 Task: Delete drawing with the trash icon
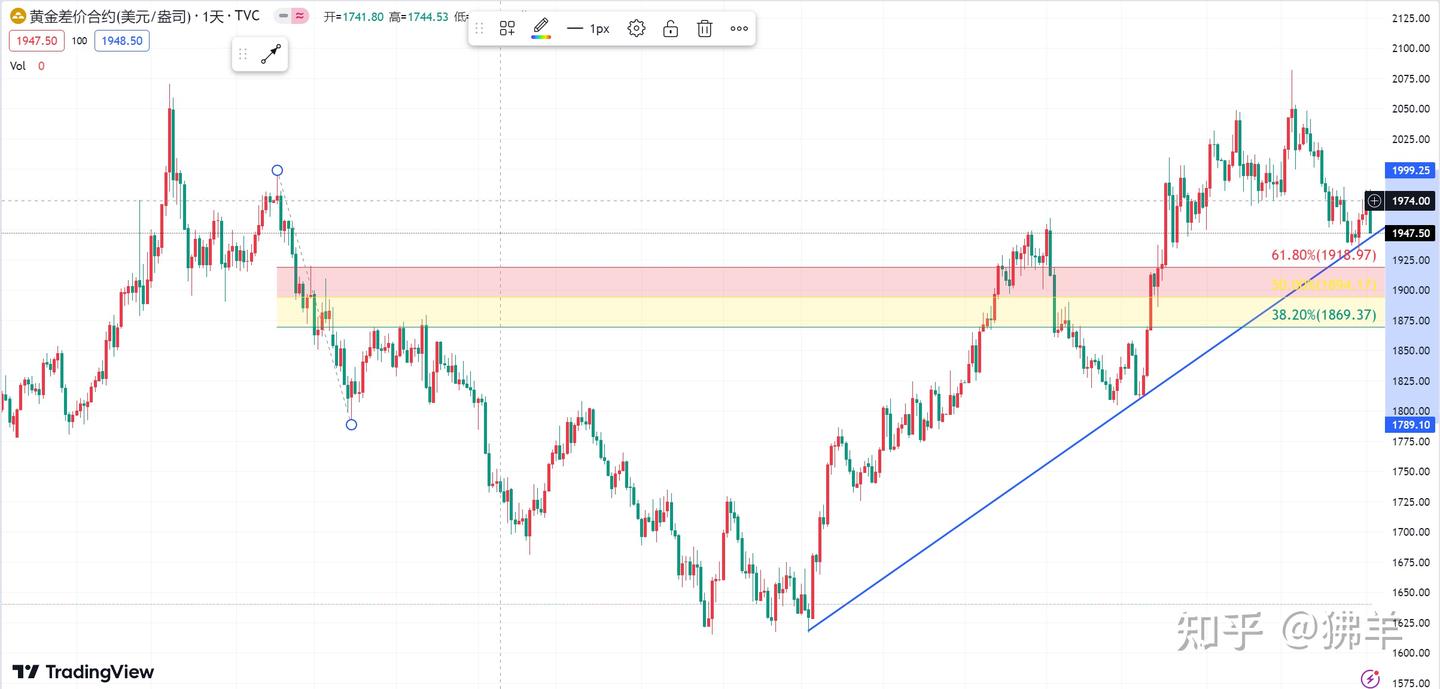click(705, 29)
